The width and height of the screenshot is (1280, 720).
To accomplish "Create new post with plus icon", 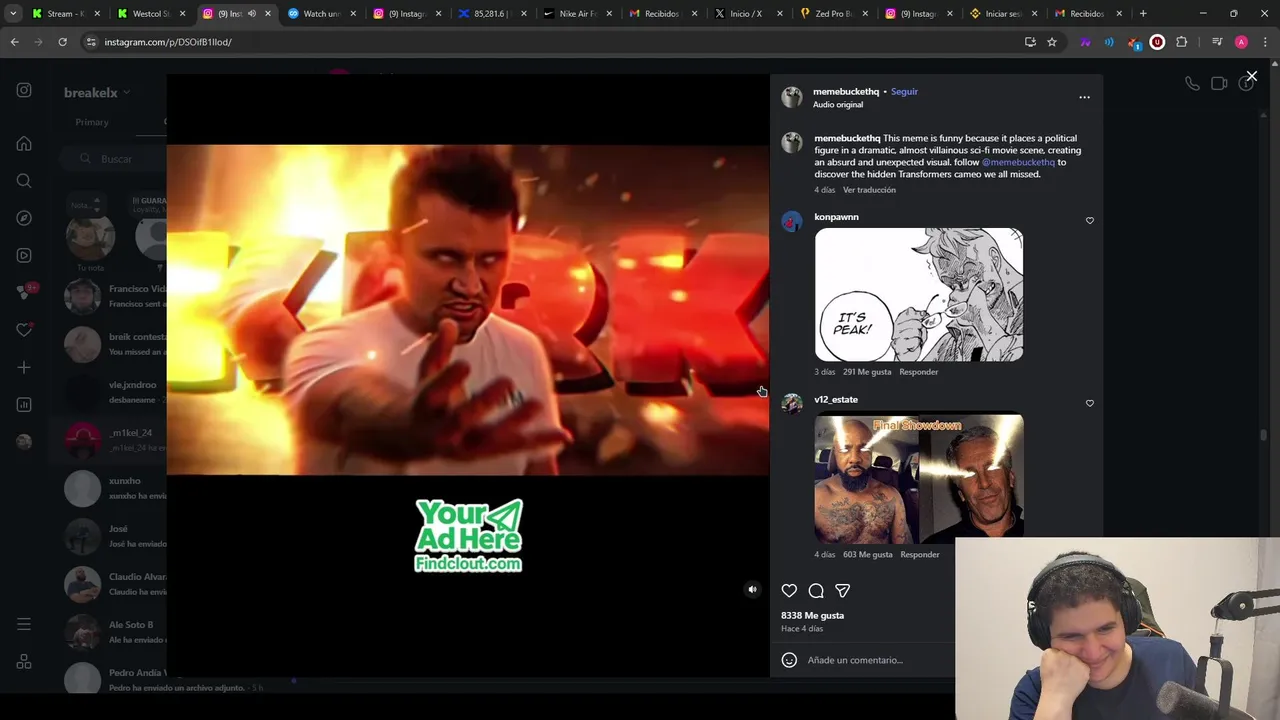I will (24, 367).
